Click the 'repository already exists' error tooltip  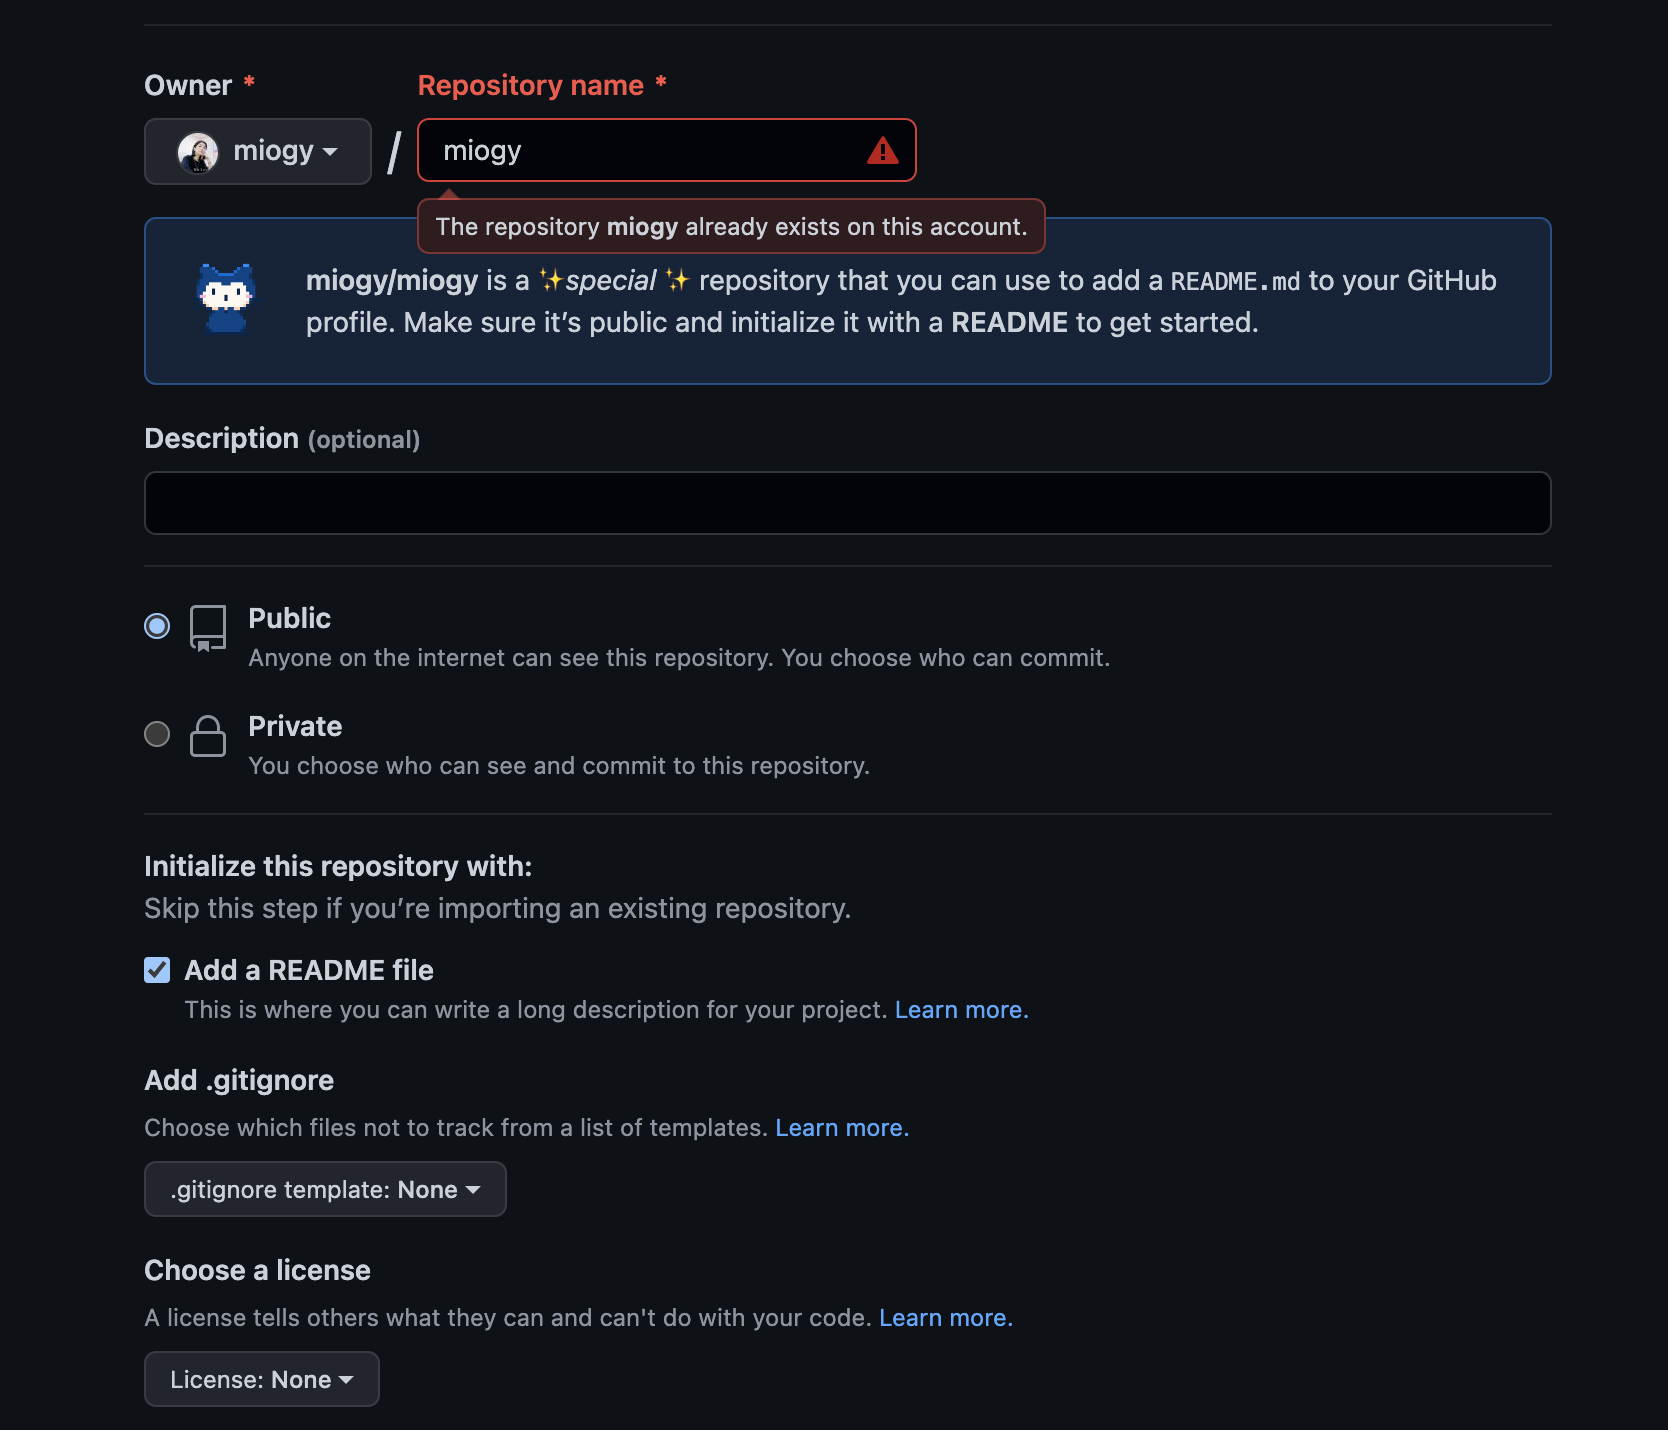pyautogui.click(x=731, y=226)
